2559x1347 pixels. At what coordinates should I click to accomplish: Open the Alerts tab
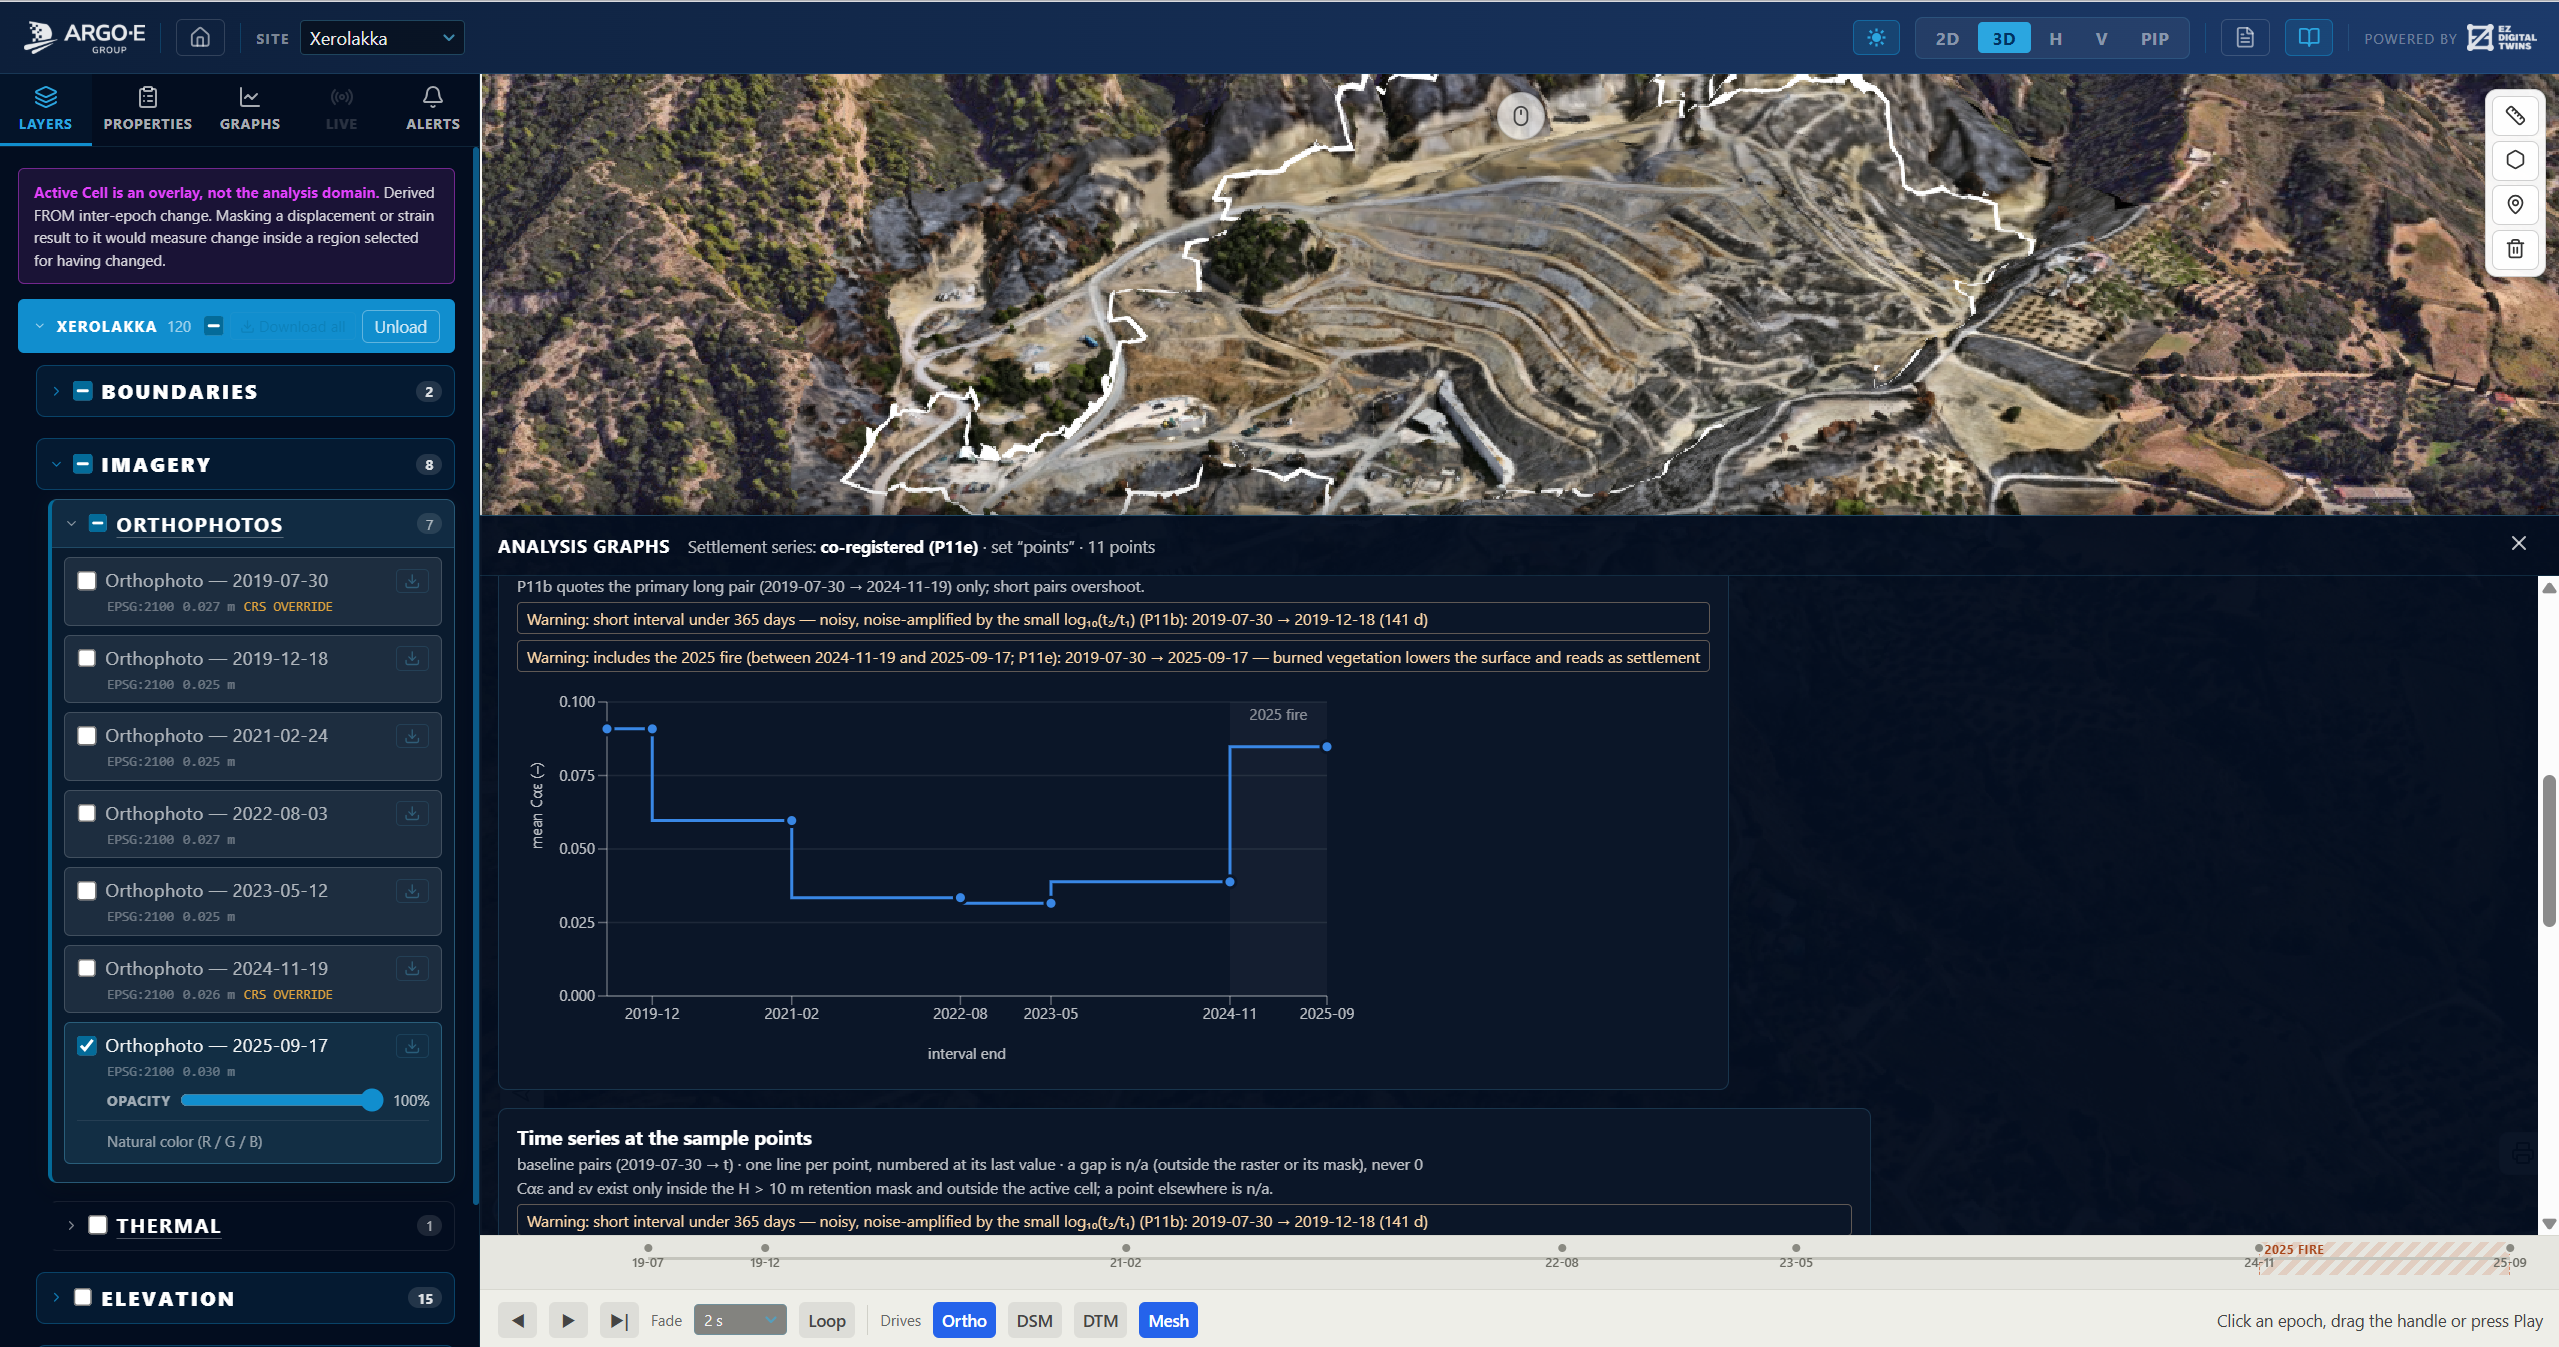click(433, 109)
